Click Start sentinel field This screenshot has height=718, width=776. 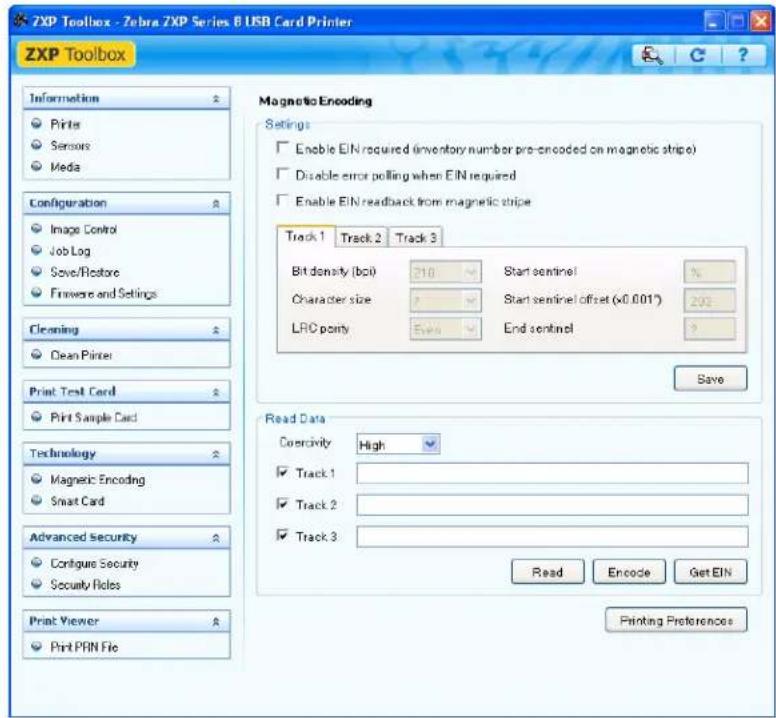(710, 272)
